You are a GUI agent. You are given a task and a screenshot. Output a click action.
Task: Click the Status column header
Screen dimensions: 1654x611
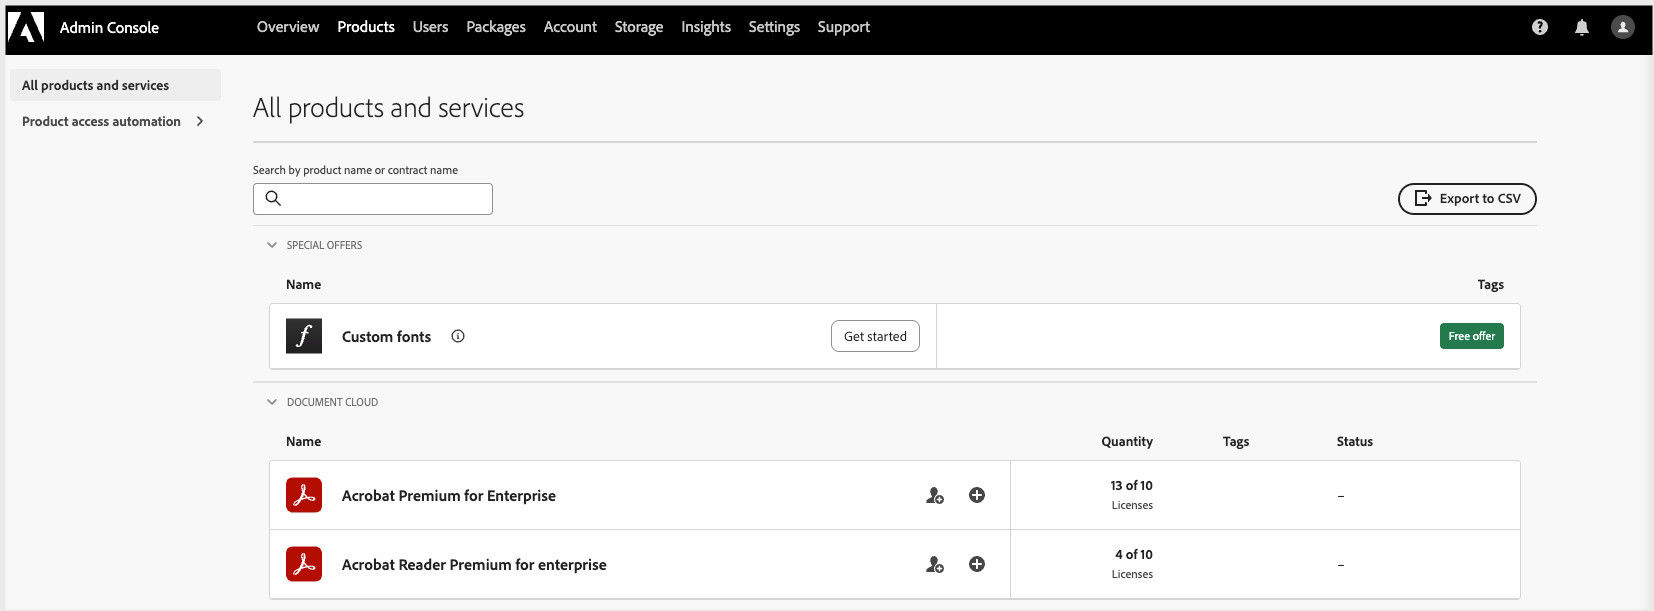click(x=1354, y=441)
